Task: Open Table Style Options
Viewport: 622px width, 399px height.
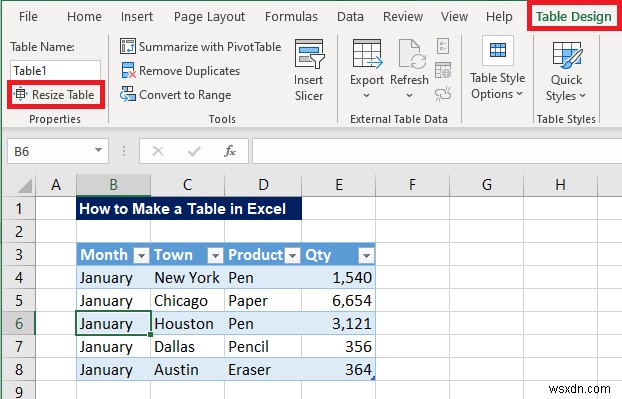Action: (497, 68)
